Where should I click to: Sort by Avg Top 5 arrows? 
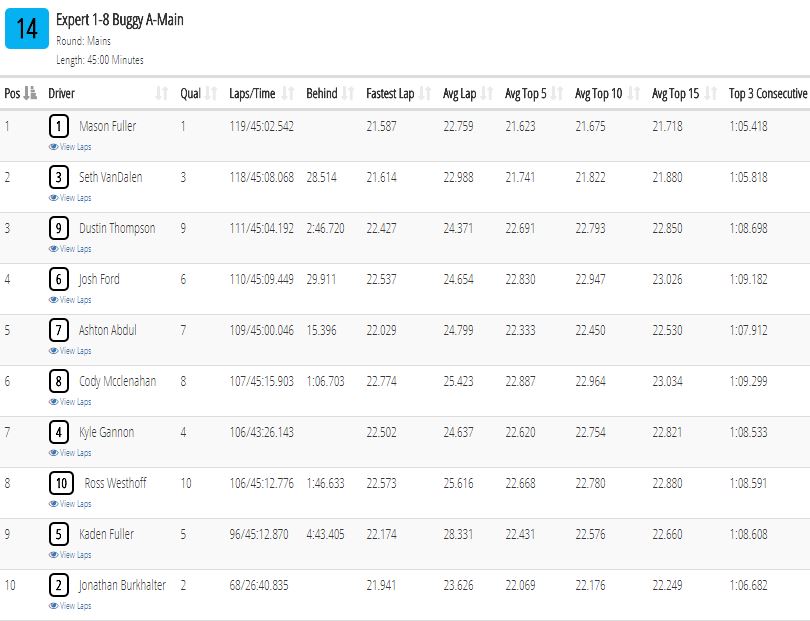(557, 93)
